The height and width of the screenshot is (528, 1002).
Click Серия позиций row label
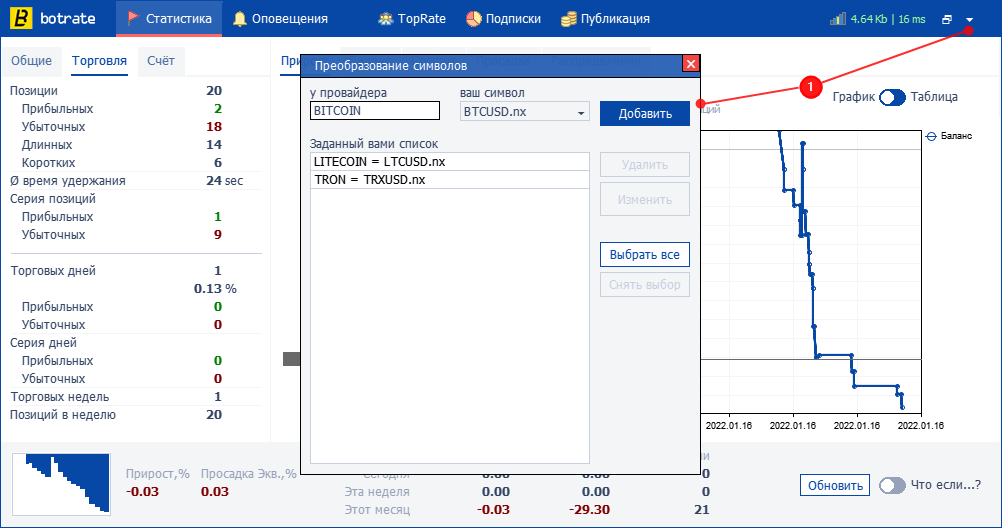click(x=52, y=199)
